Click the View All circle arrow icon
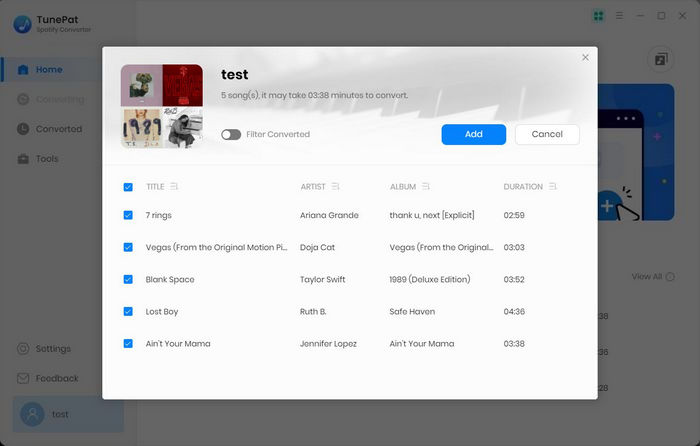Screen dimensions: 700x446 (x=670, y=277)
